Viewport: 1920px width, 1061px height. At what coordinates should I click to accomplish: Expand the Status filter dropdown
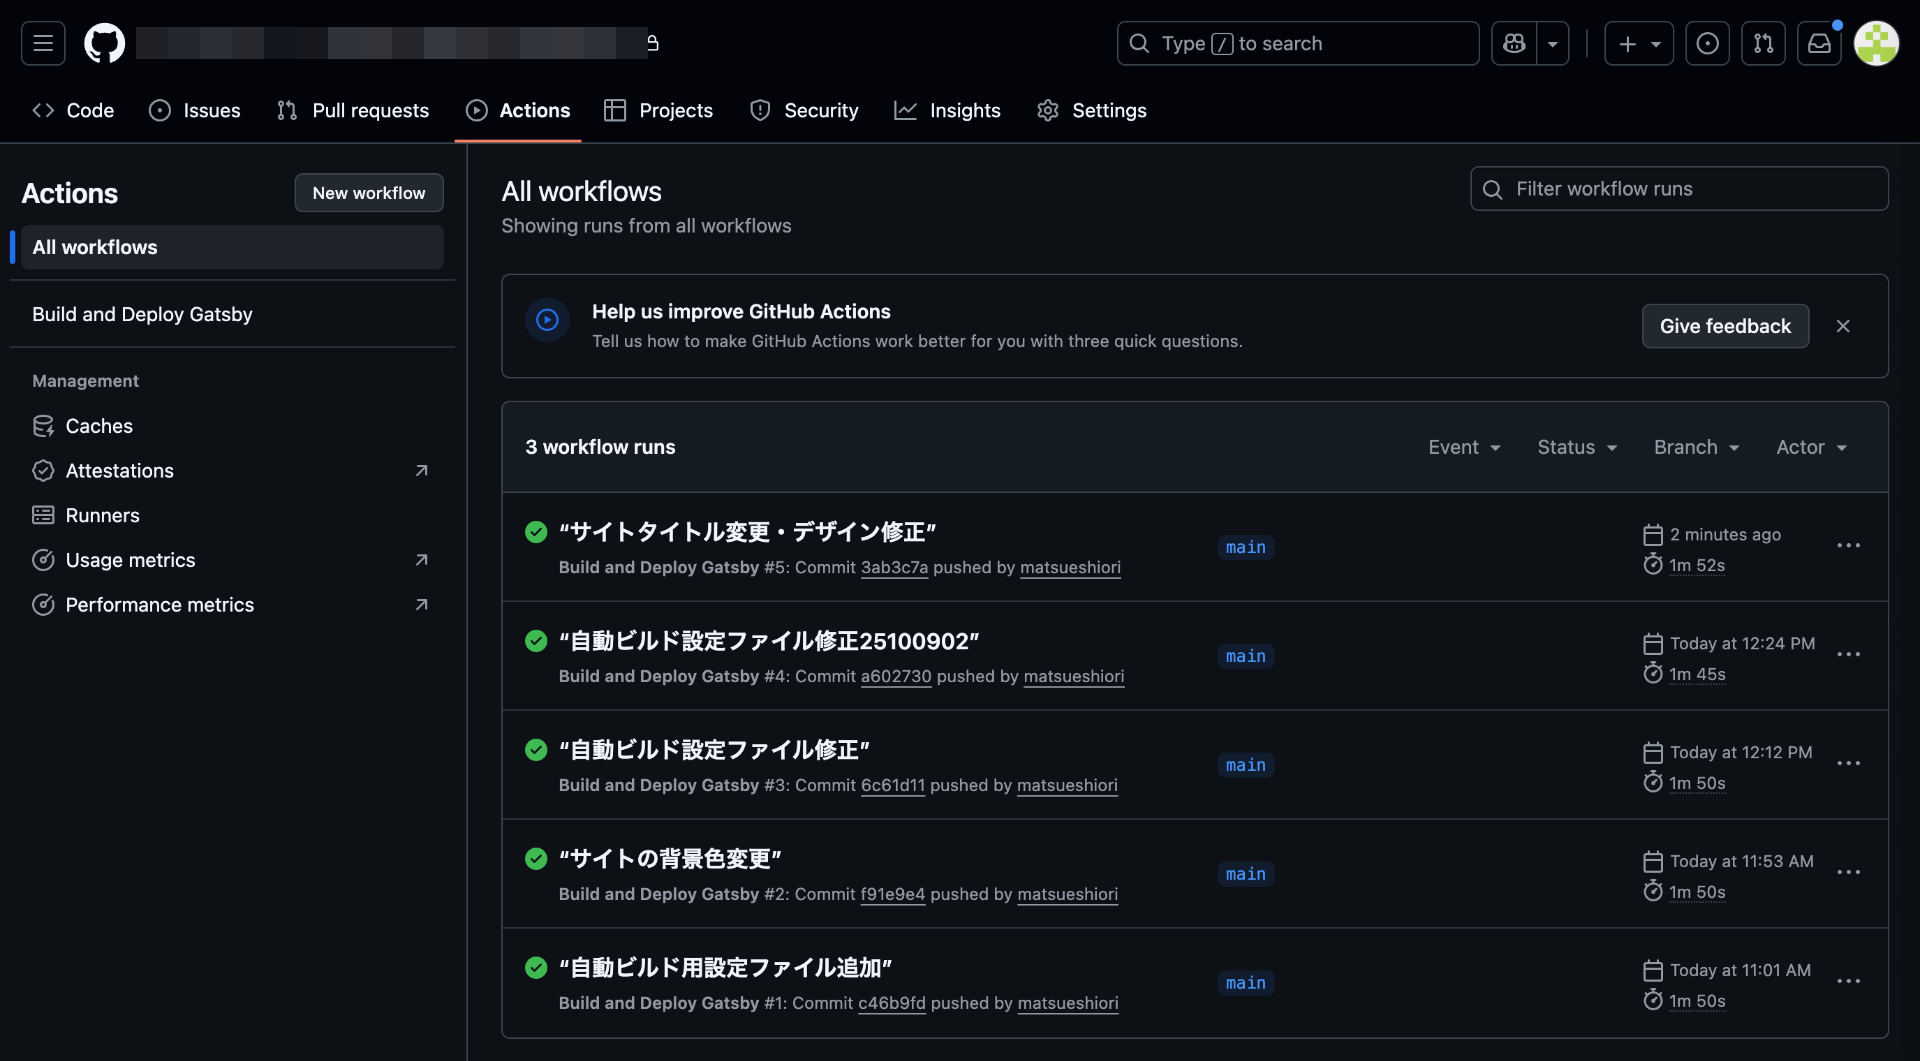pyautogui.click(x=1577, y=447)
